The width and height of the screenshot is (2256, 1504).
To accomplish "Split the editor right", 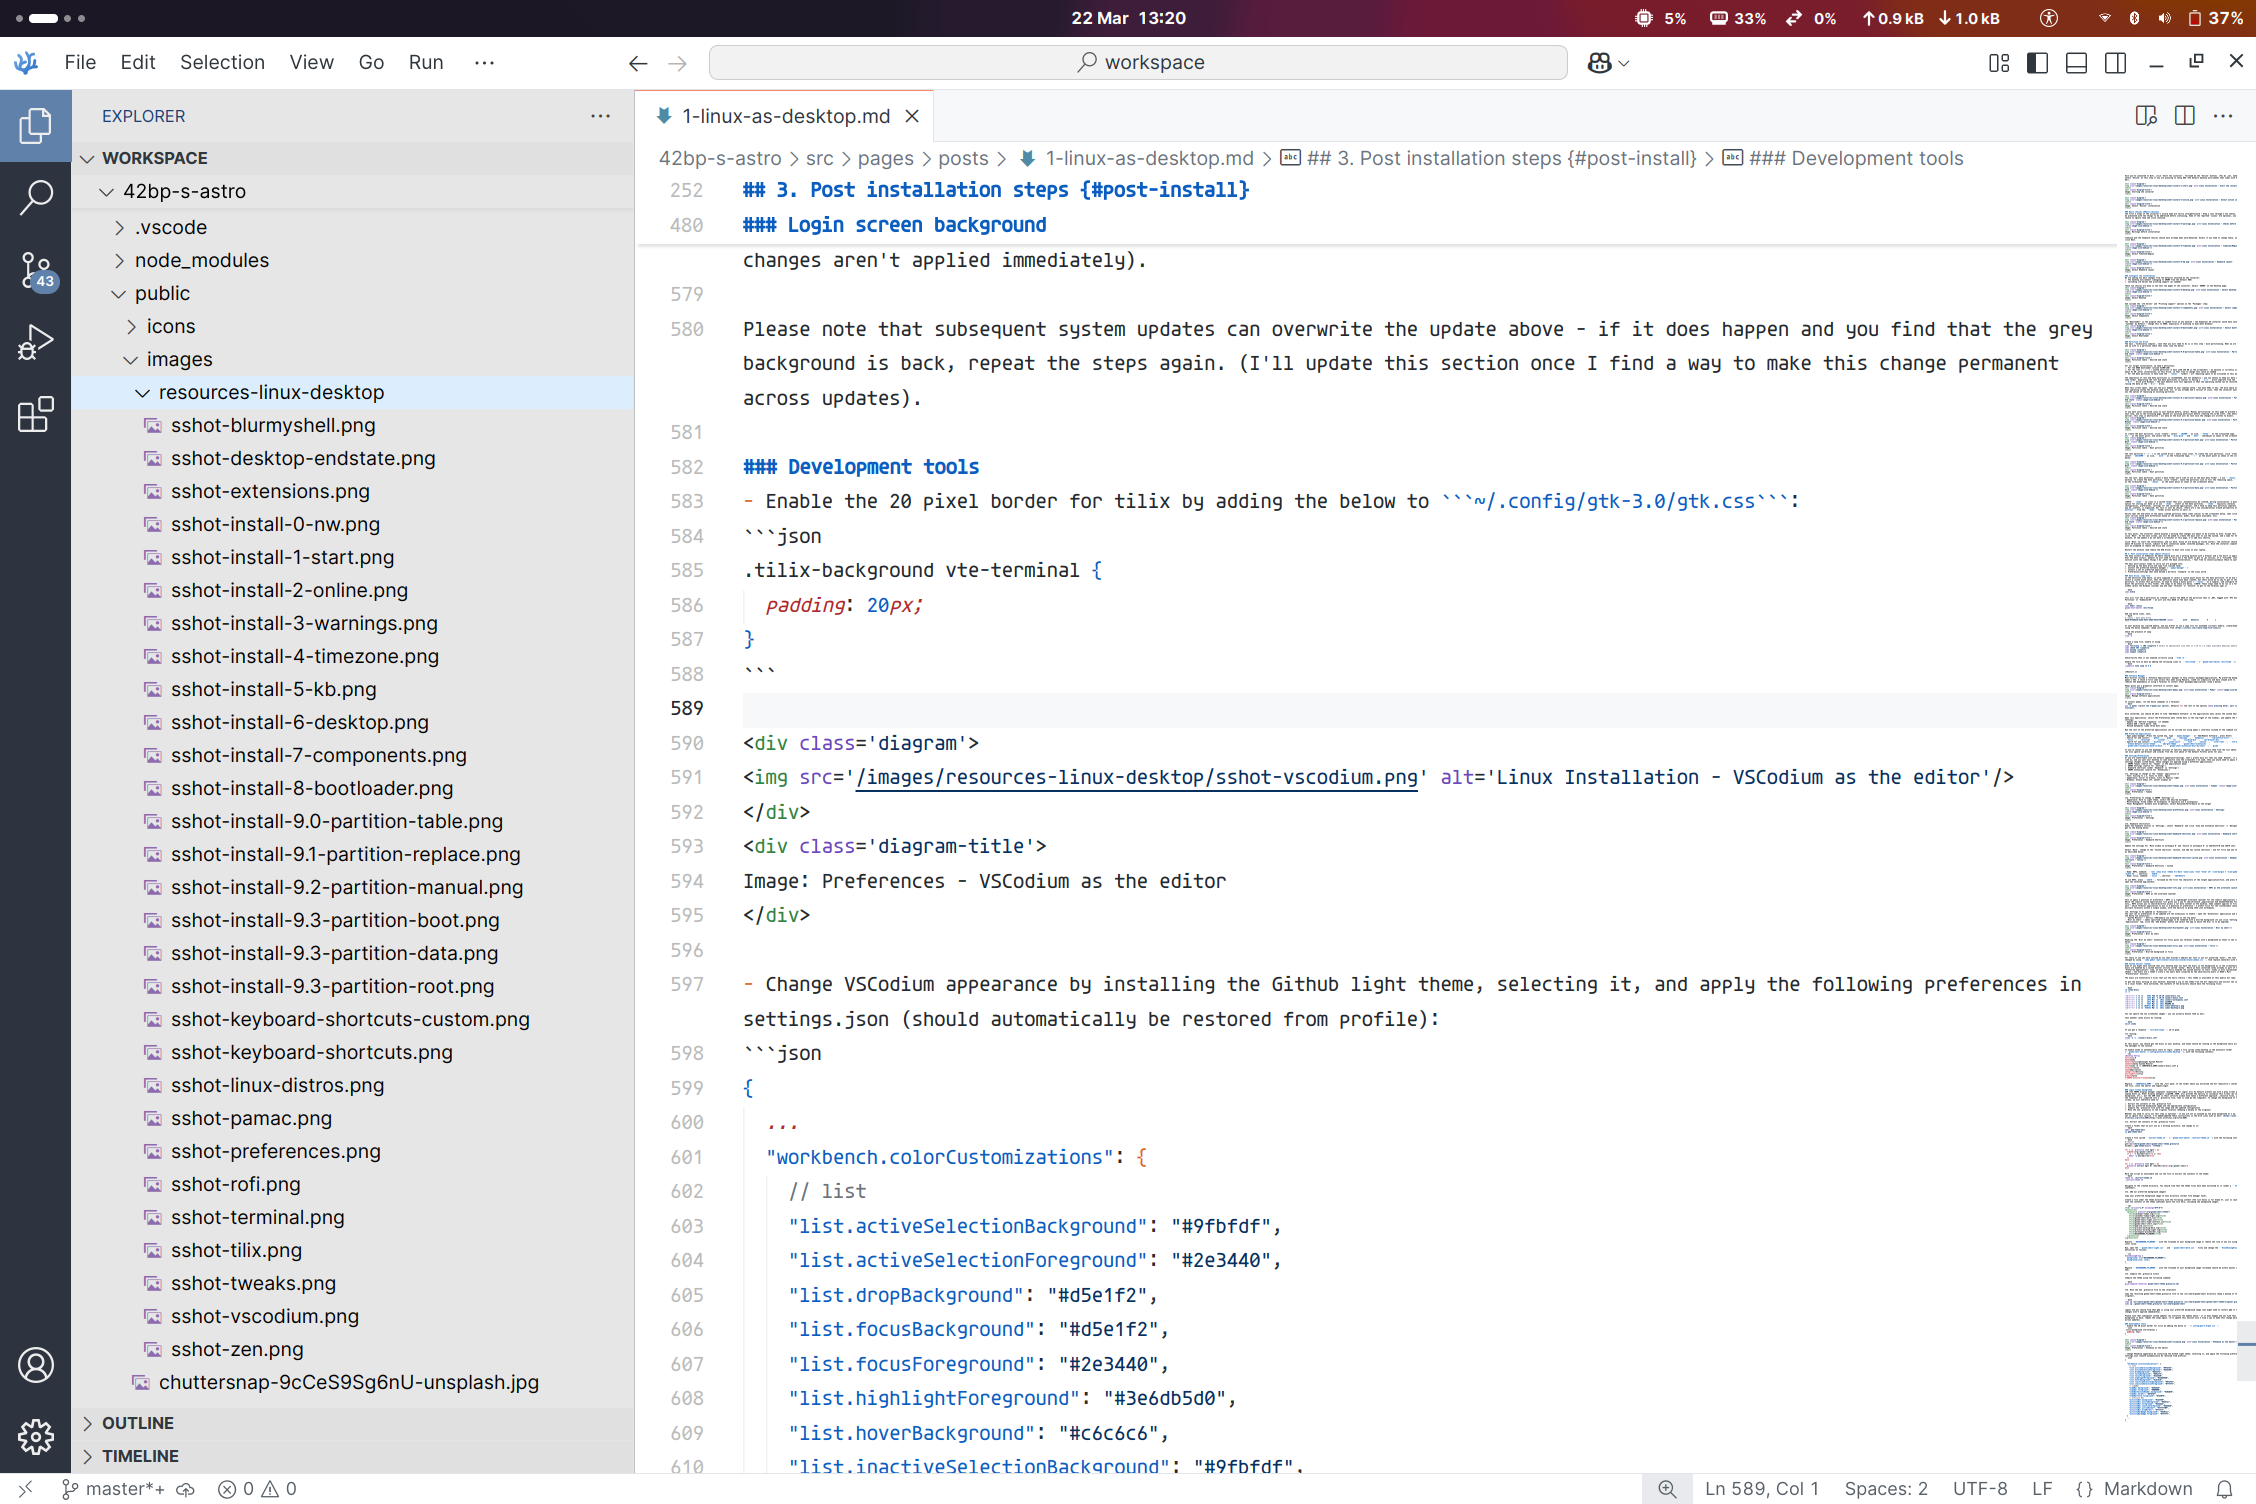I will click(2185, 116).
